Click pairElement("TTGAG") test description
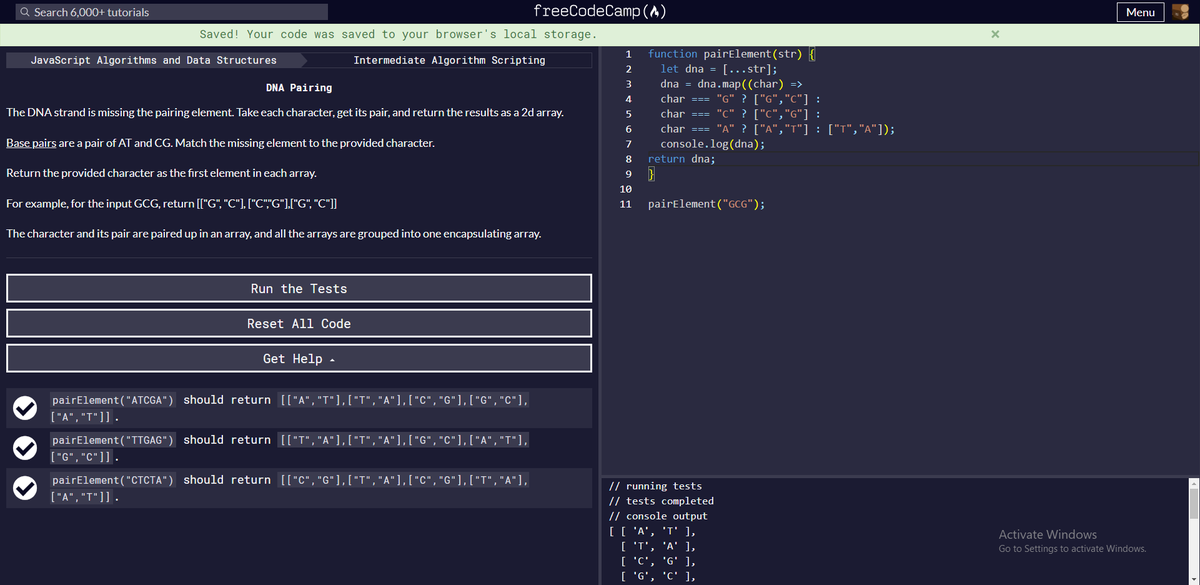 click(290, 448)
